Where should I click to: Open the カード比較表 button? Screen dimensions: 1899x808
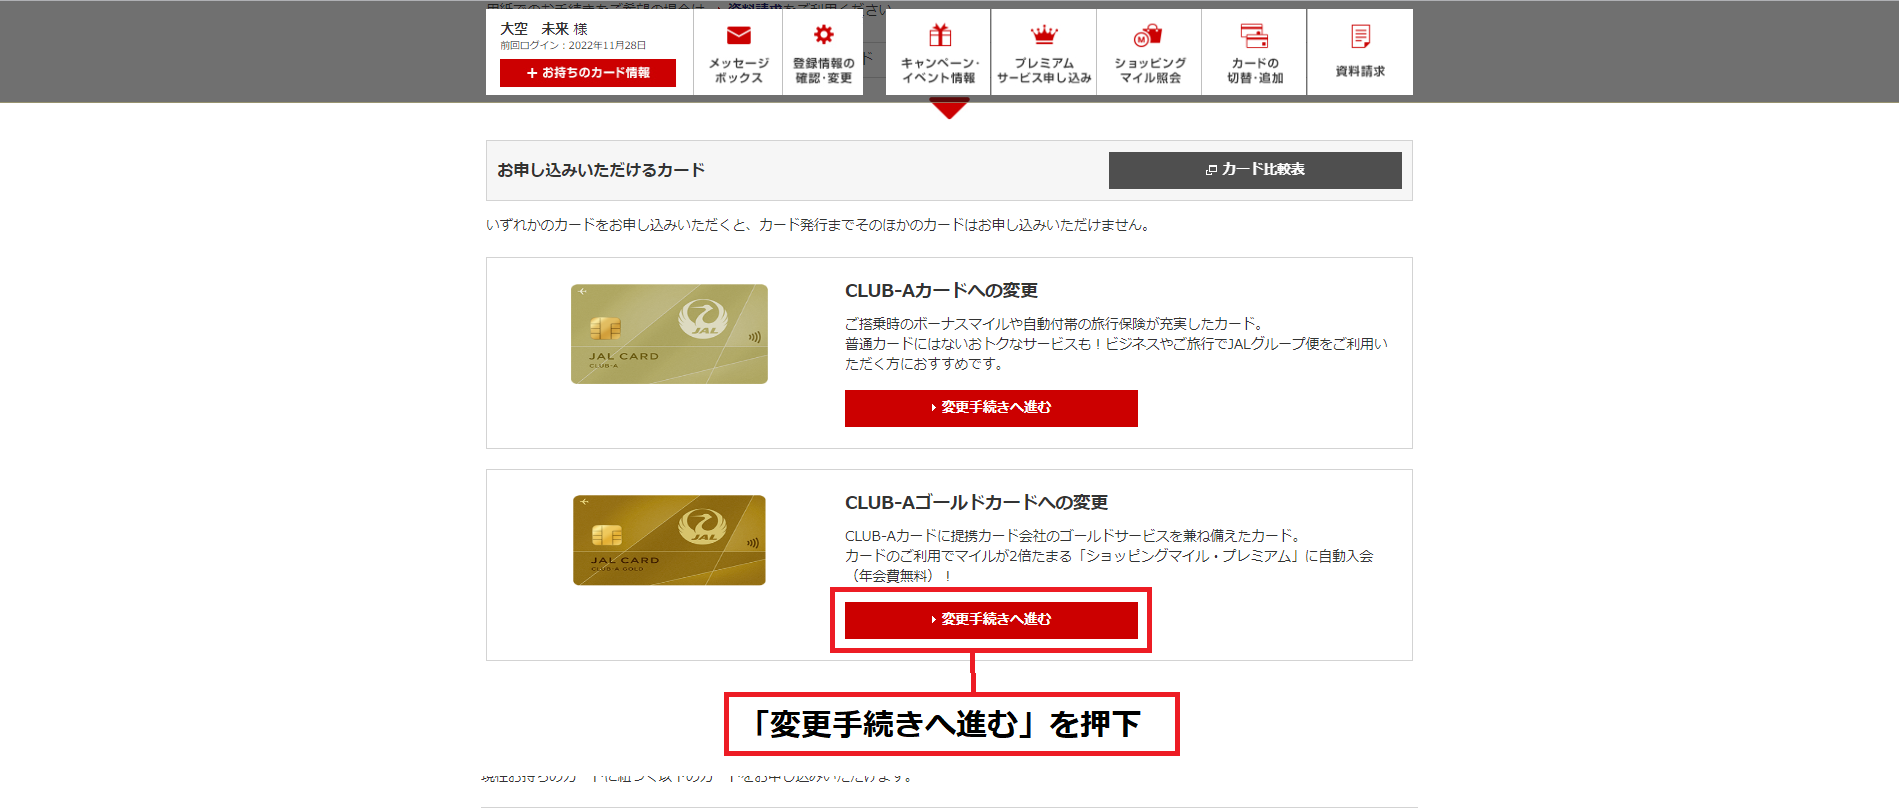click(x=1255, y=170)
